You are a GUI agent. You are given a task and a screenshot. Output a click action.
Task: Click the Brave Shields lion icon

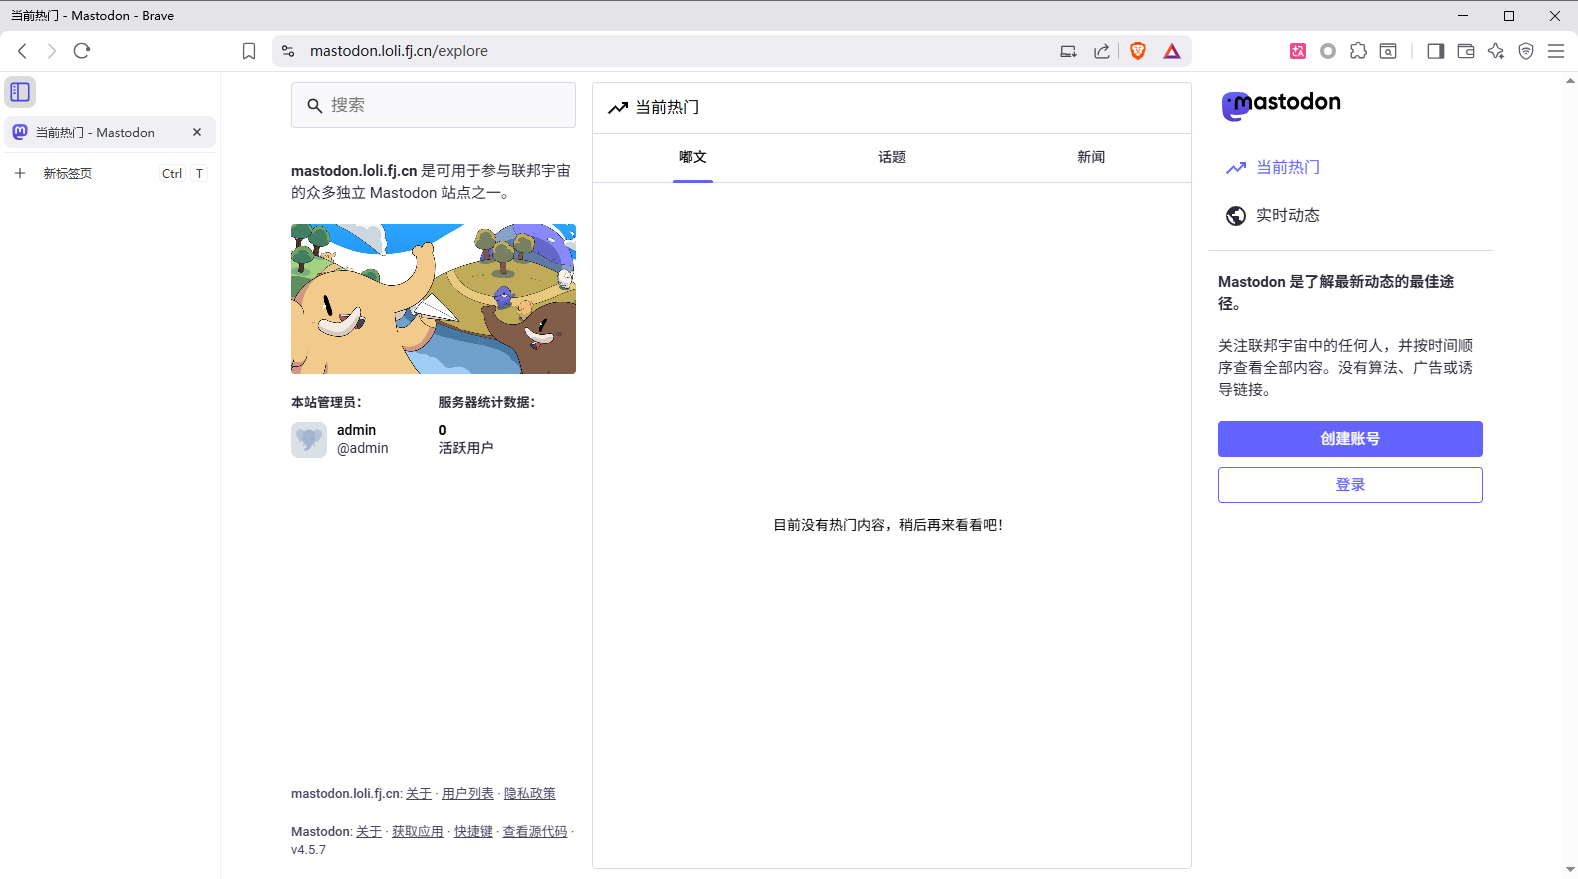(1137, 51)
